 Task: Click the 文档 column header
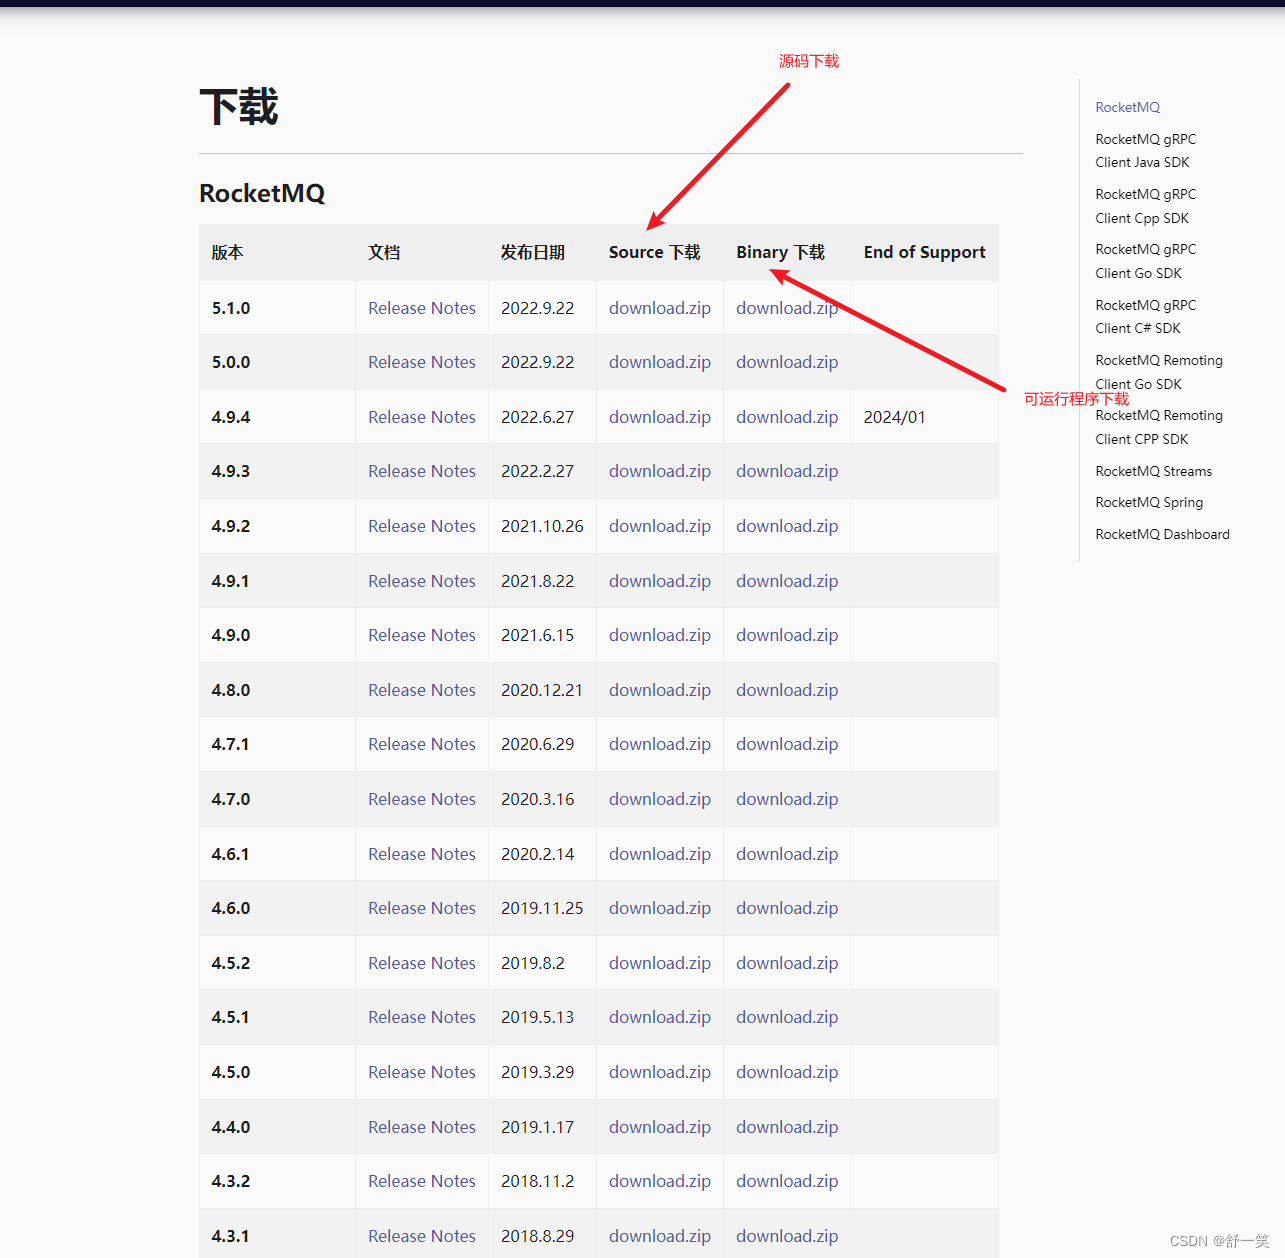click(384, 252)
